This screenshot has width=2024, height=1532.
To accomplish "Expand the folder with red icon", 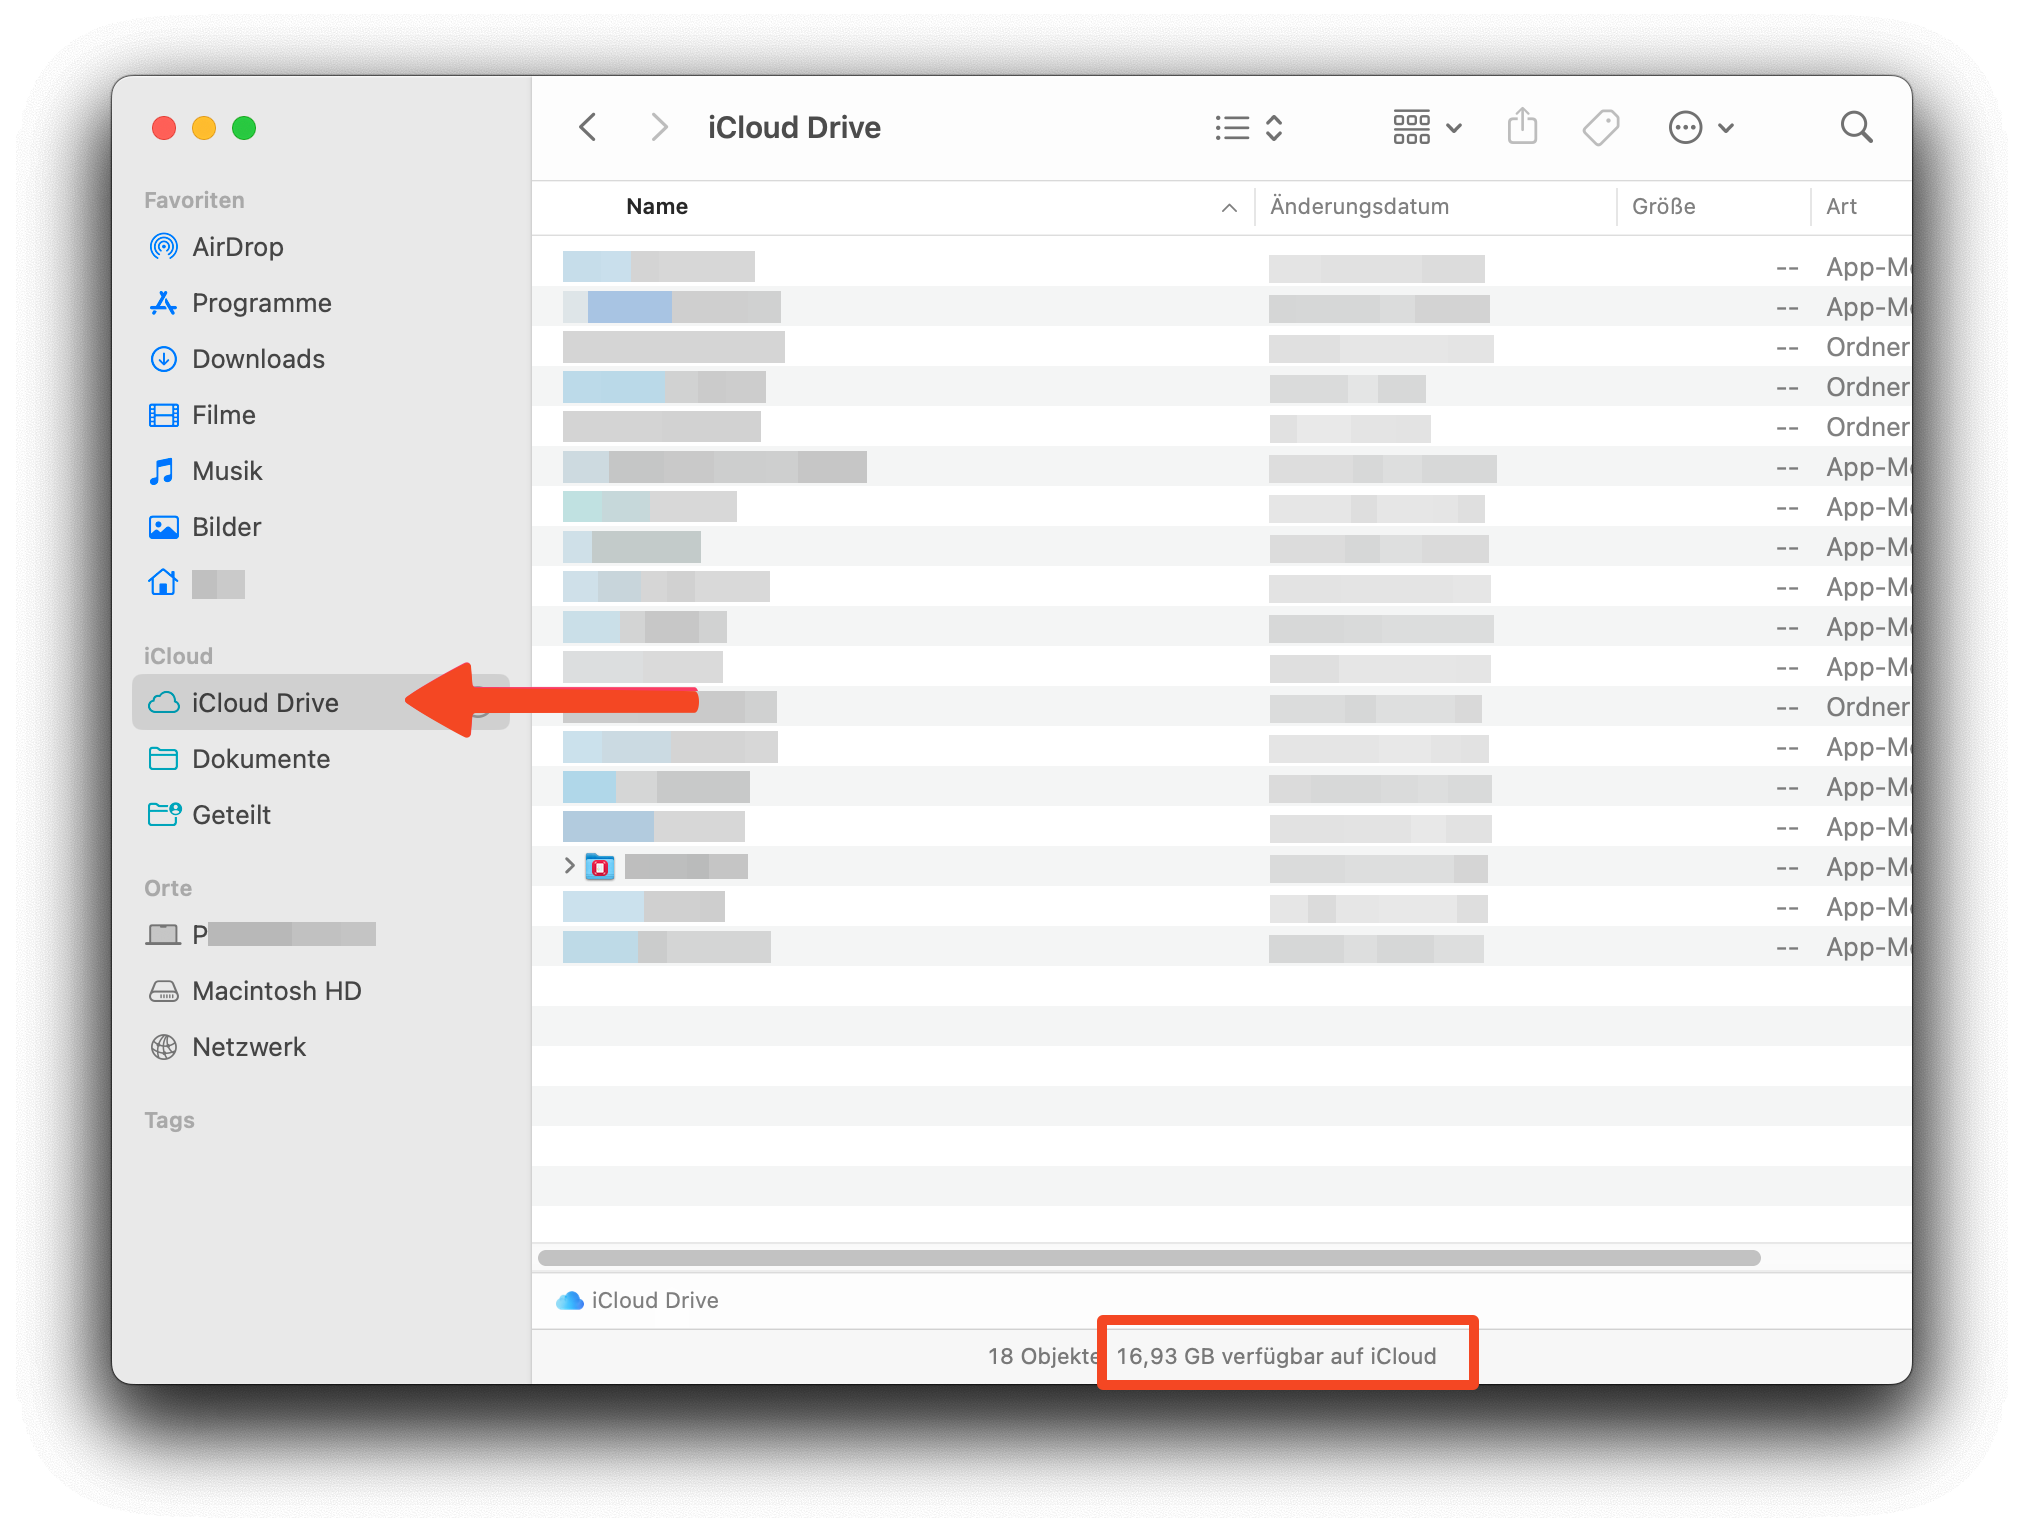I will click(569, 866).
